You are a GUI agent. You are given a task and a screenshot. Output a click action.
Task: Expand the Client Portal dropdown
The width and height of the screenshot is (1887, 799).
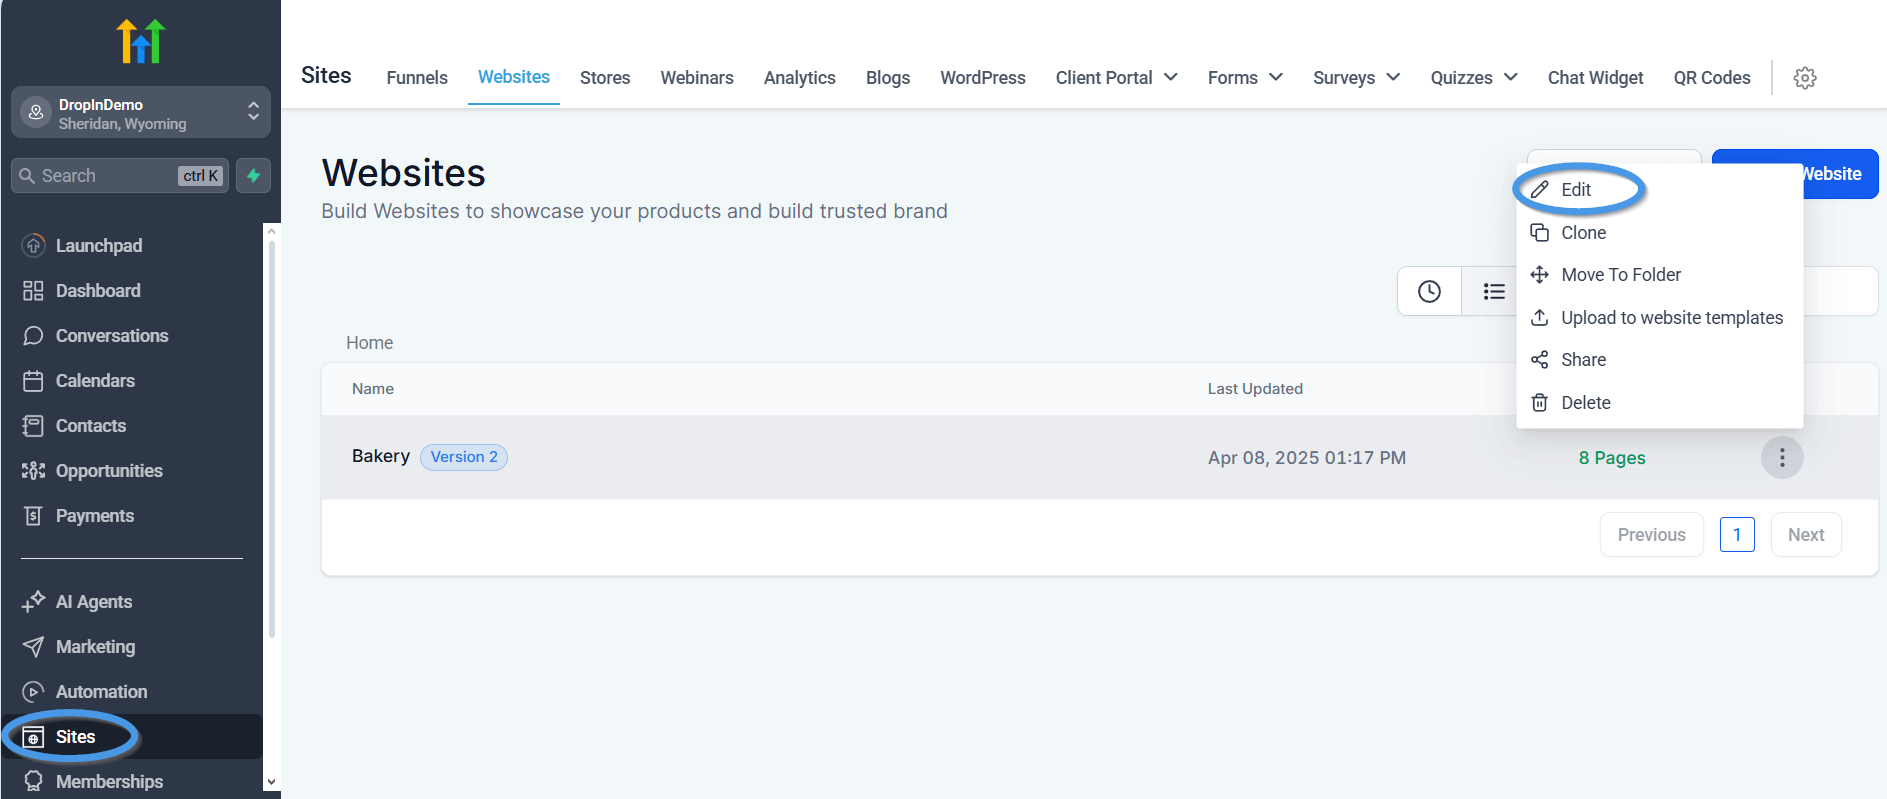pos(1116,78)
